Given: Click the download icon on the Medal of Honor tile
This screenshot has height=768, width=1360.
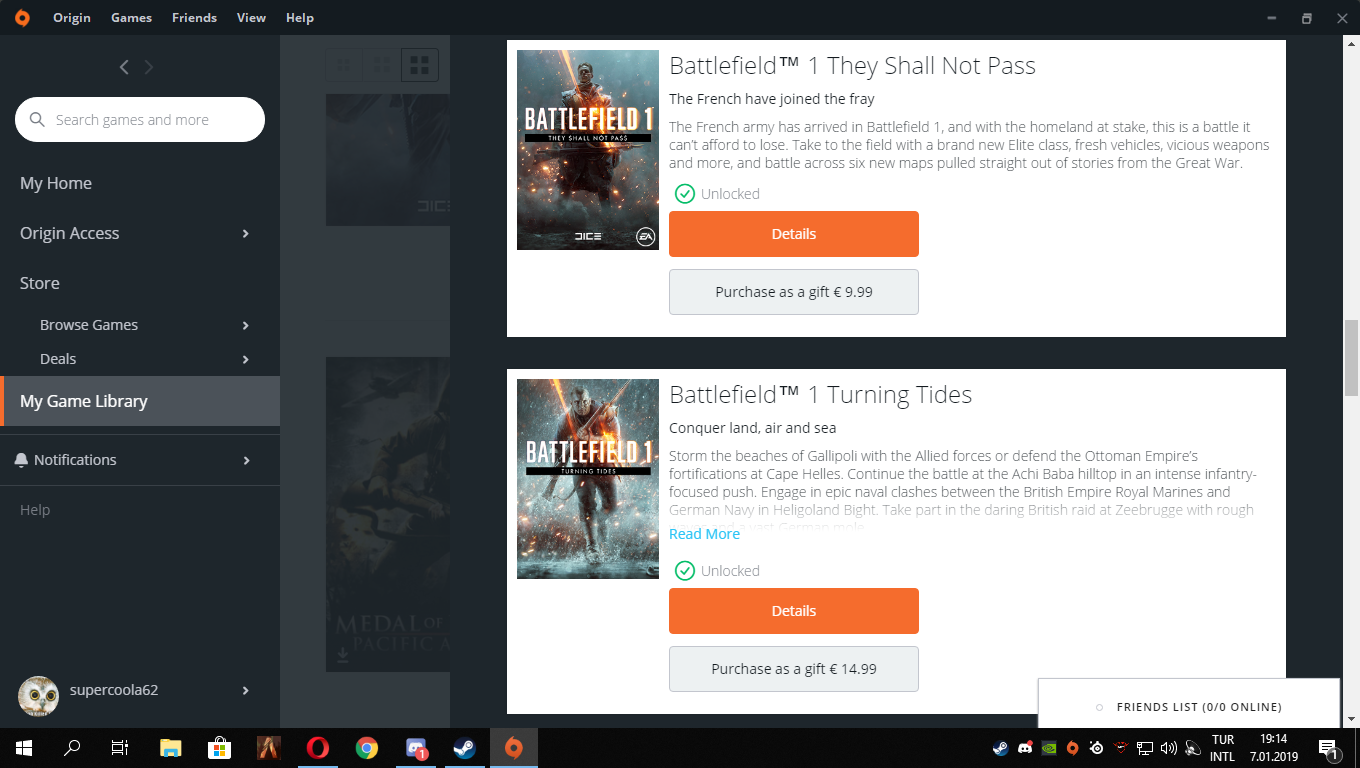Looking at the screenshot, I should pos(344,655).
